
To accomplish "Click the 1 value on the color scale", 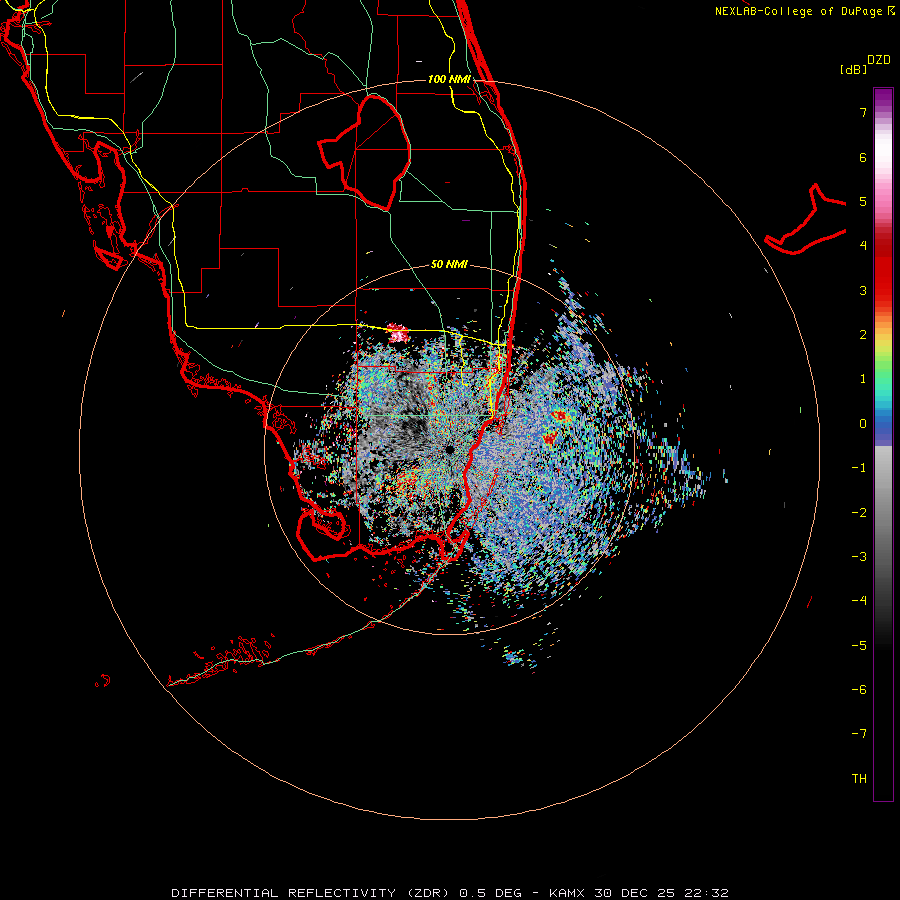I will [863, 379].
